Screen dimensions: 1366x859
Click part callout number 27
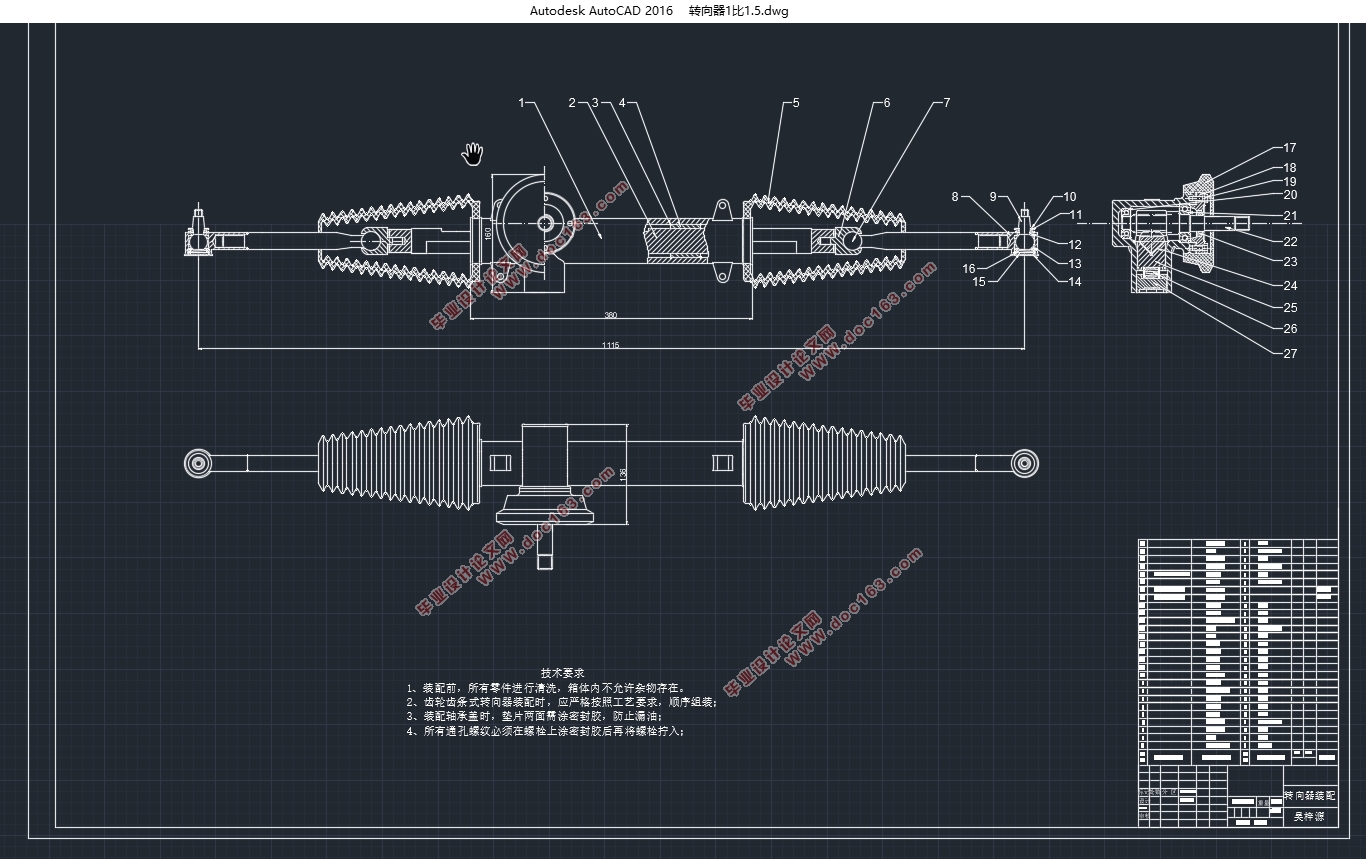coord(1290,353)
